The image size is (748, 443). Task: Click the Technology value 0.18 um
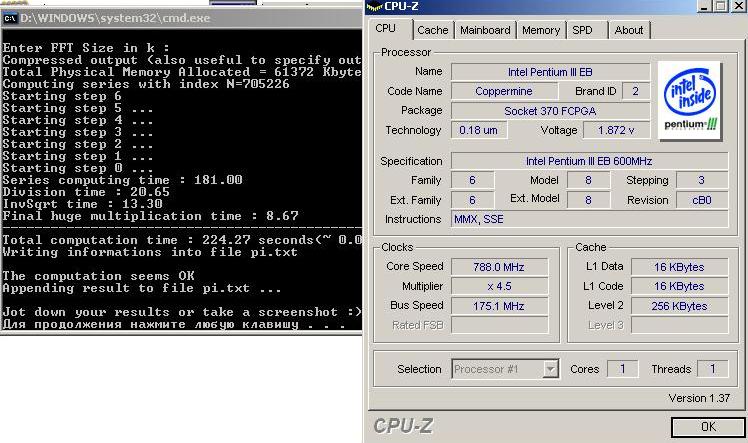pos(478,130)
